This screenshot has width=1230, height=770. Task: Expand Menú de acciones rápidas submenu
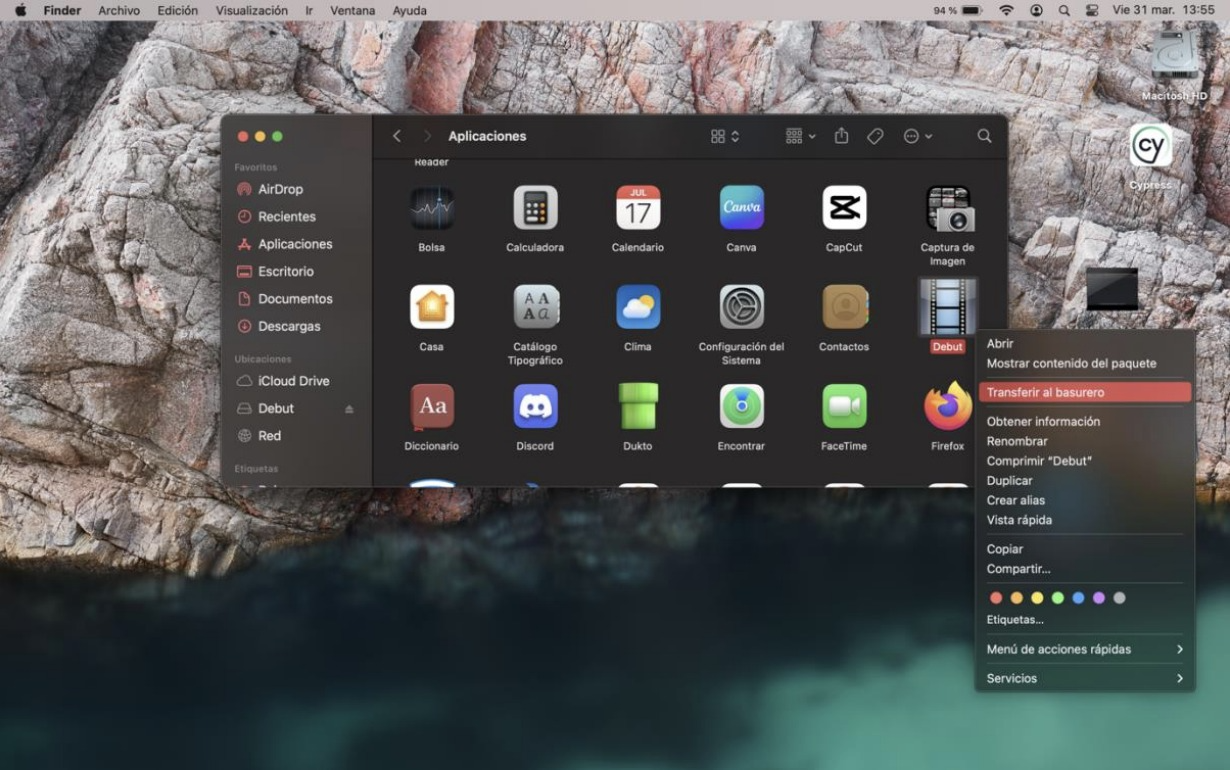[x=1084, y=649]
